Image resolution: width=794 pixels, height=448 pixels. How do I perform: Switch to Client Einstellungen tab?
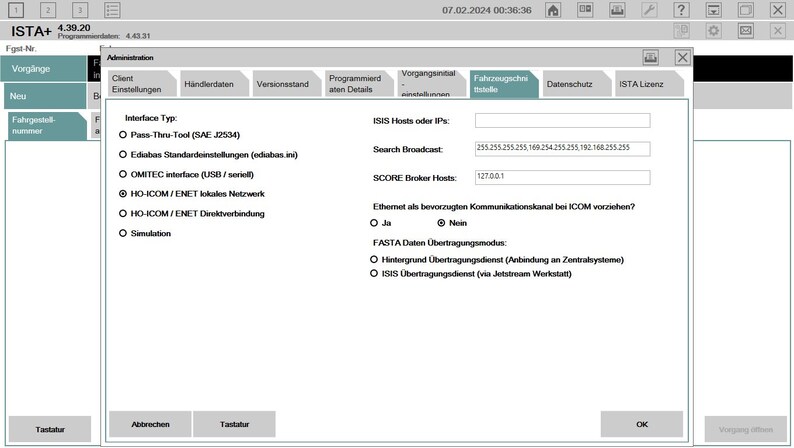[140, 84]
